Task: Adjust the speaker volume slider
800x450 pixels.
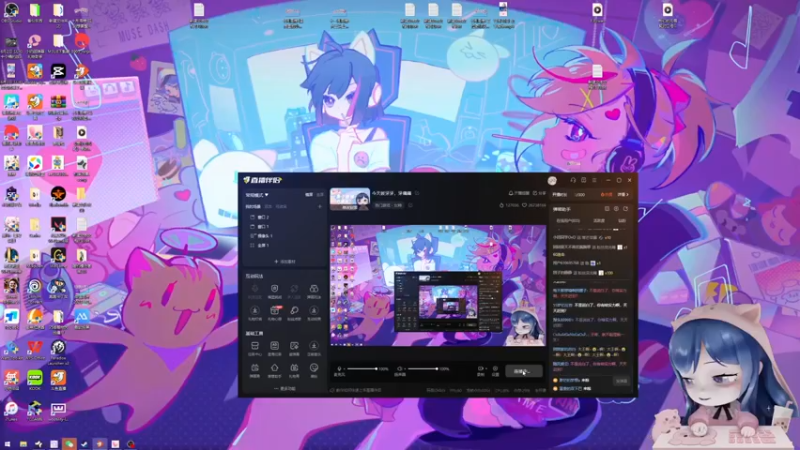Action: coord(422,368)
